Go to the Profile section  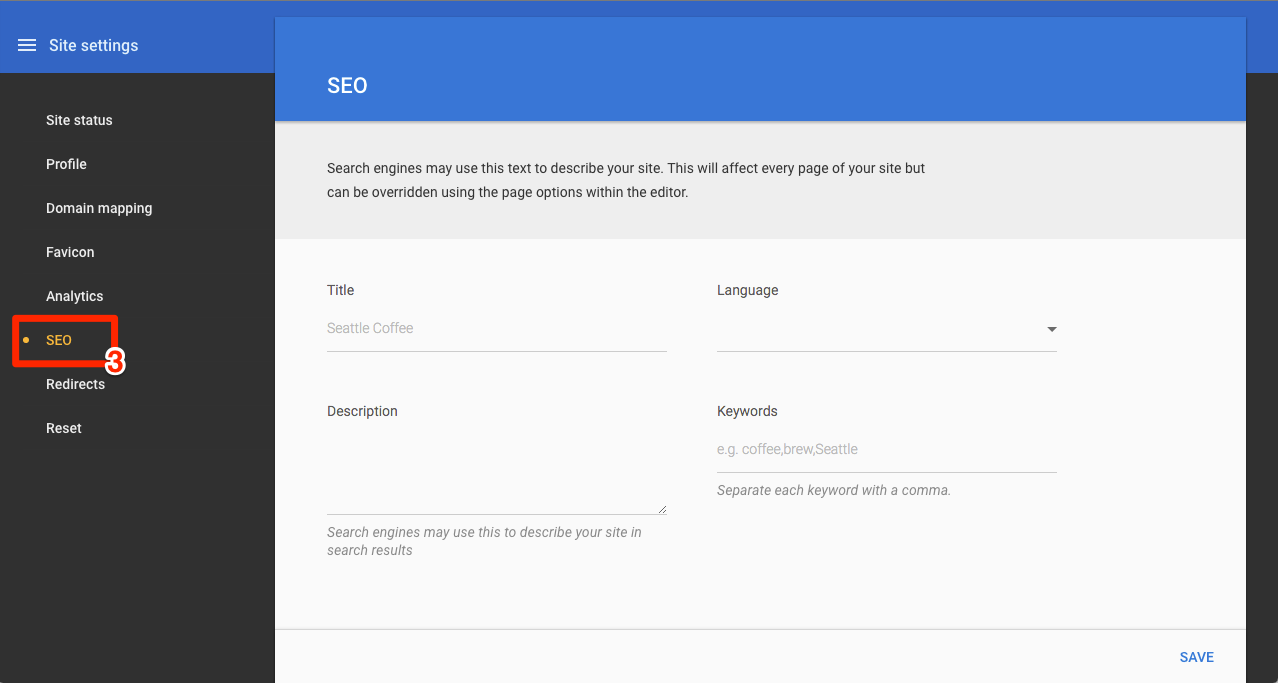[x=66, y=164]
